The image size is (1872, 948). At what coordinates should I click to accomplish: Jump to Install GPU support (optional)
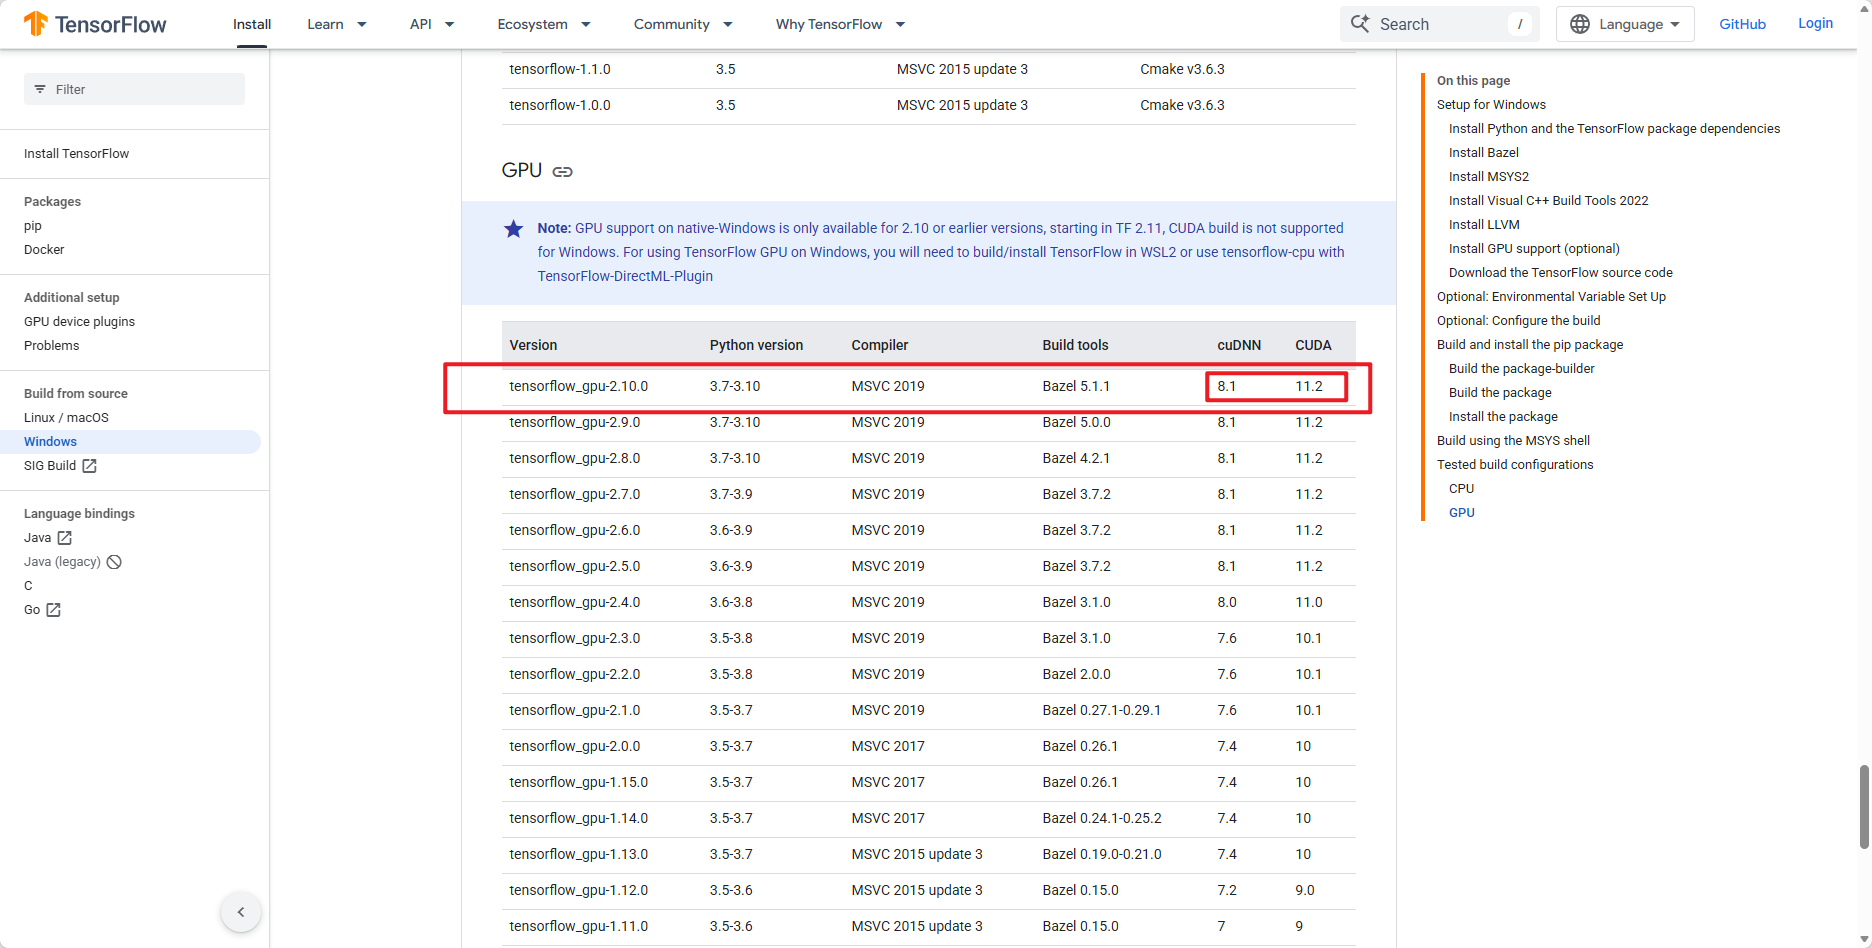pyautogui.click(x=1534, y=249)
